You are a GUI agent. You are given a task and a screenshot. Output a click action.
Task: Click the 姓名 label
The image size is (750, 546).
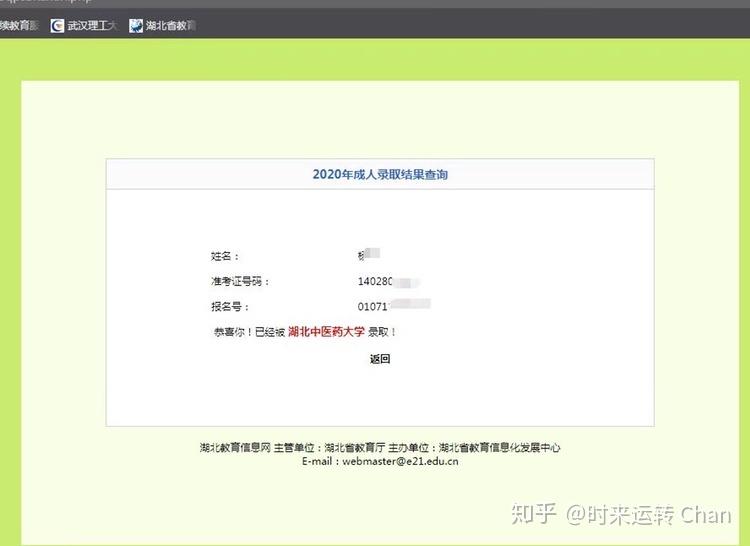225,256
